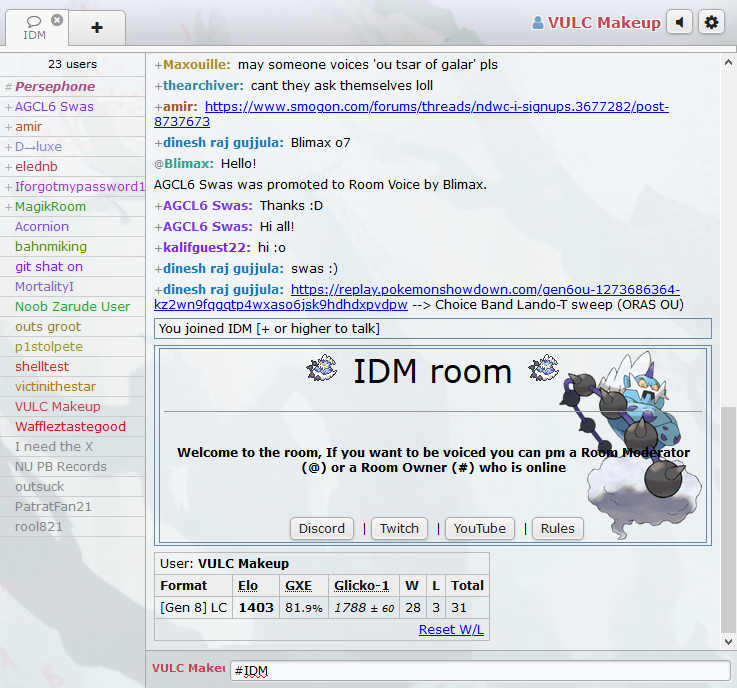This screenshot has width=737, height=688.
Task: Select user Iforgotmypassword1 in user list
Action: (72, 187)
